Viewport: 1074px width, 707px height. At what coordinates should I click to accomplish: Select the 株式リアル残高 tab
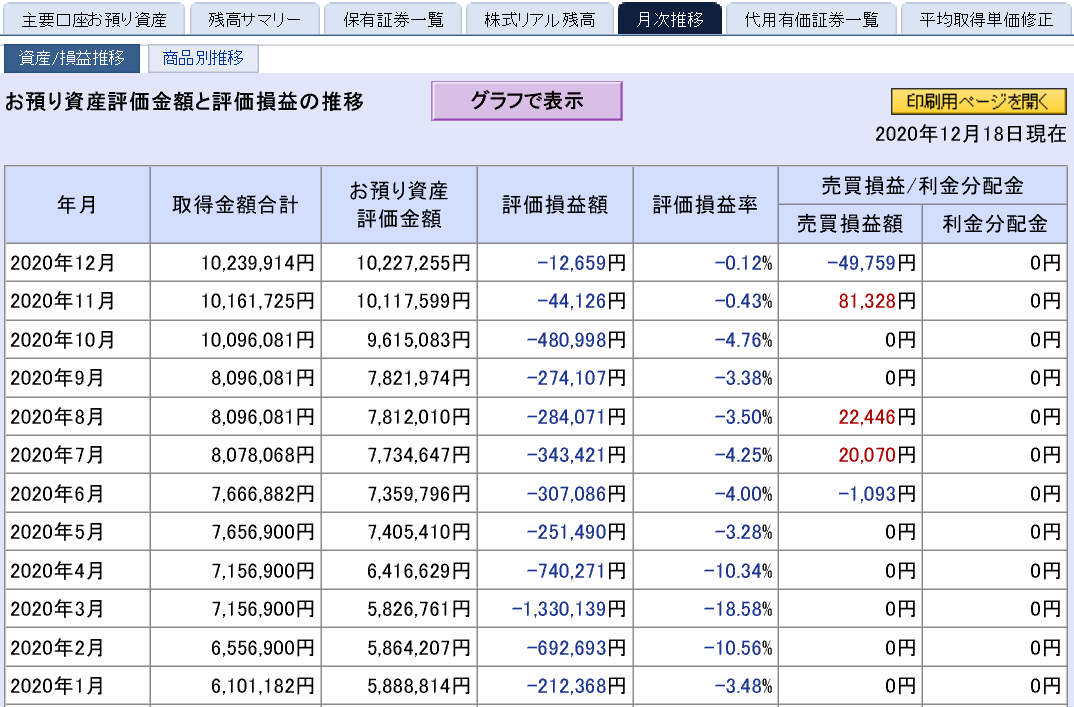pyautogui.click(x=540, y=19)
